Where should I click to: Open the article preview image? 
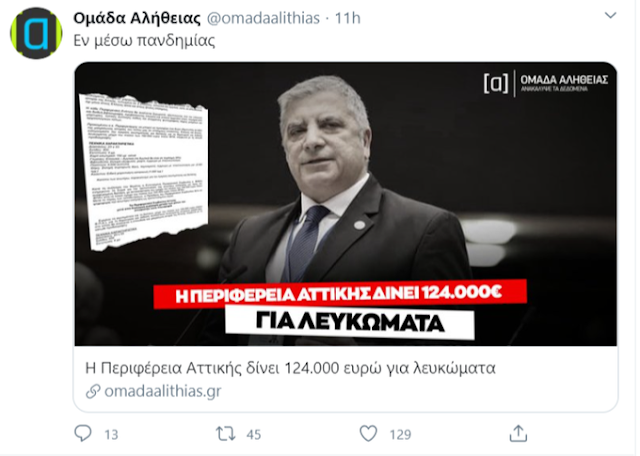click(345, 204)
